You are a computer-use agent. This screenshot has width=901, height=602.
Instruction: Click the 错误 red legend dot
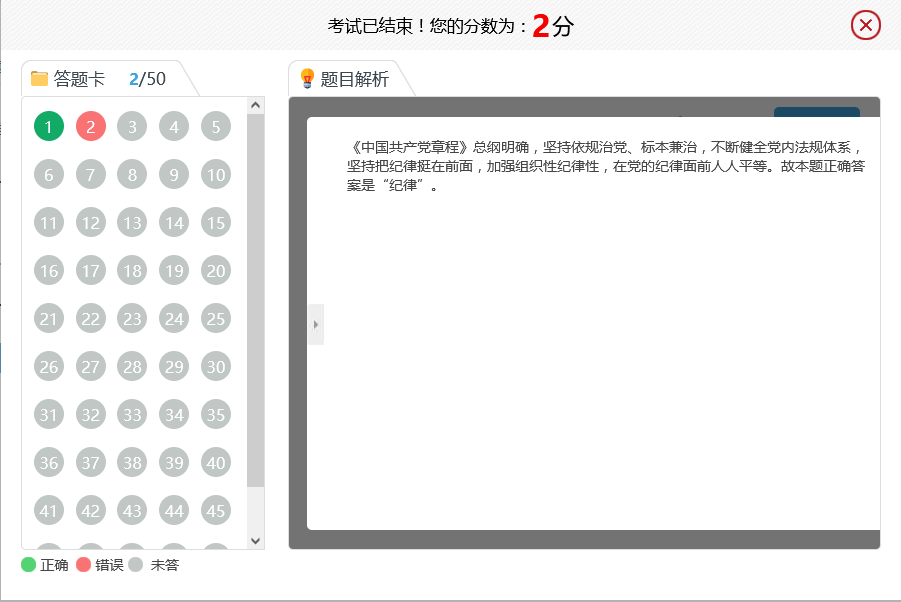pos(83,565)
